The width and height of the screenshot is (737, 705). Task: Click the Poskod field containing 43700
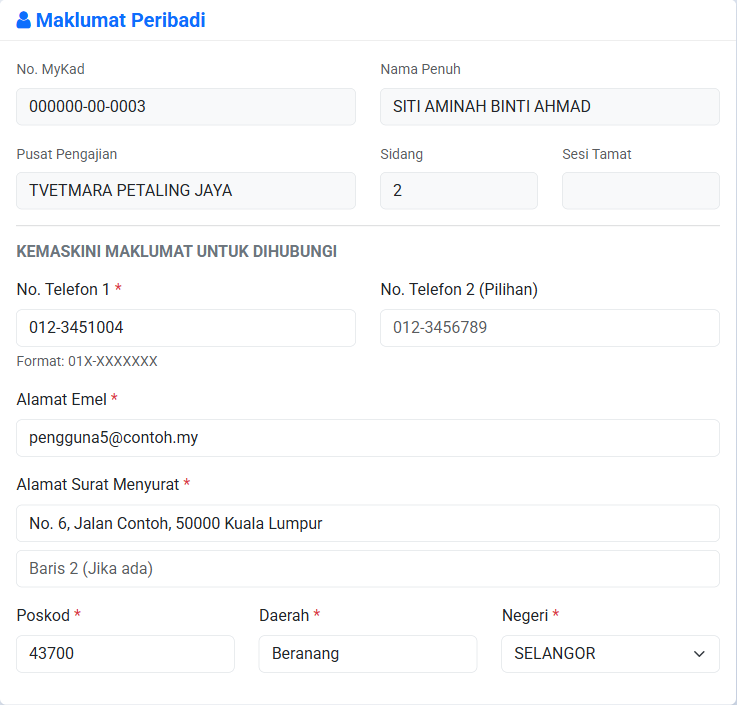[125, 654]
